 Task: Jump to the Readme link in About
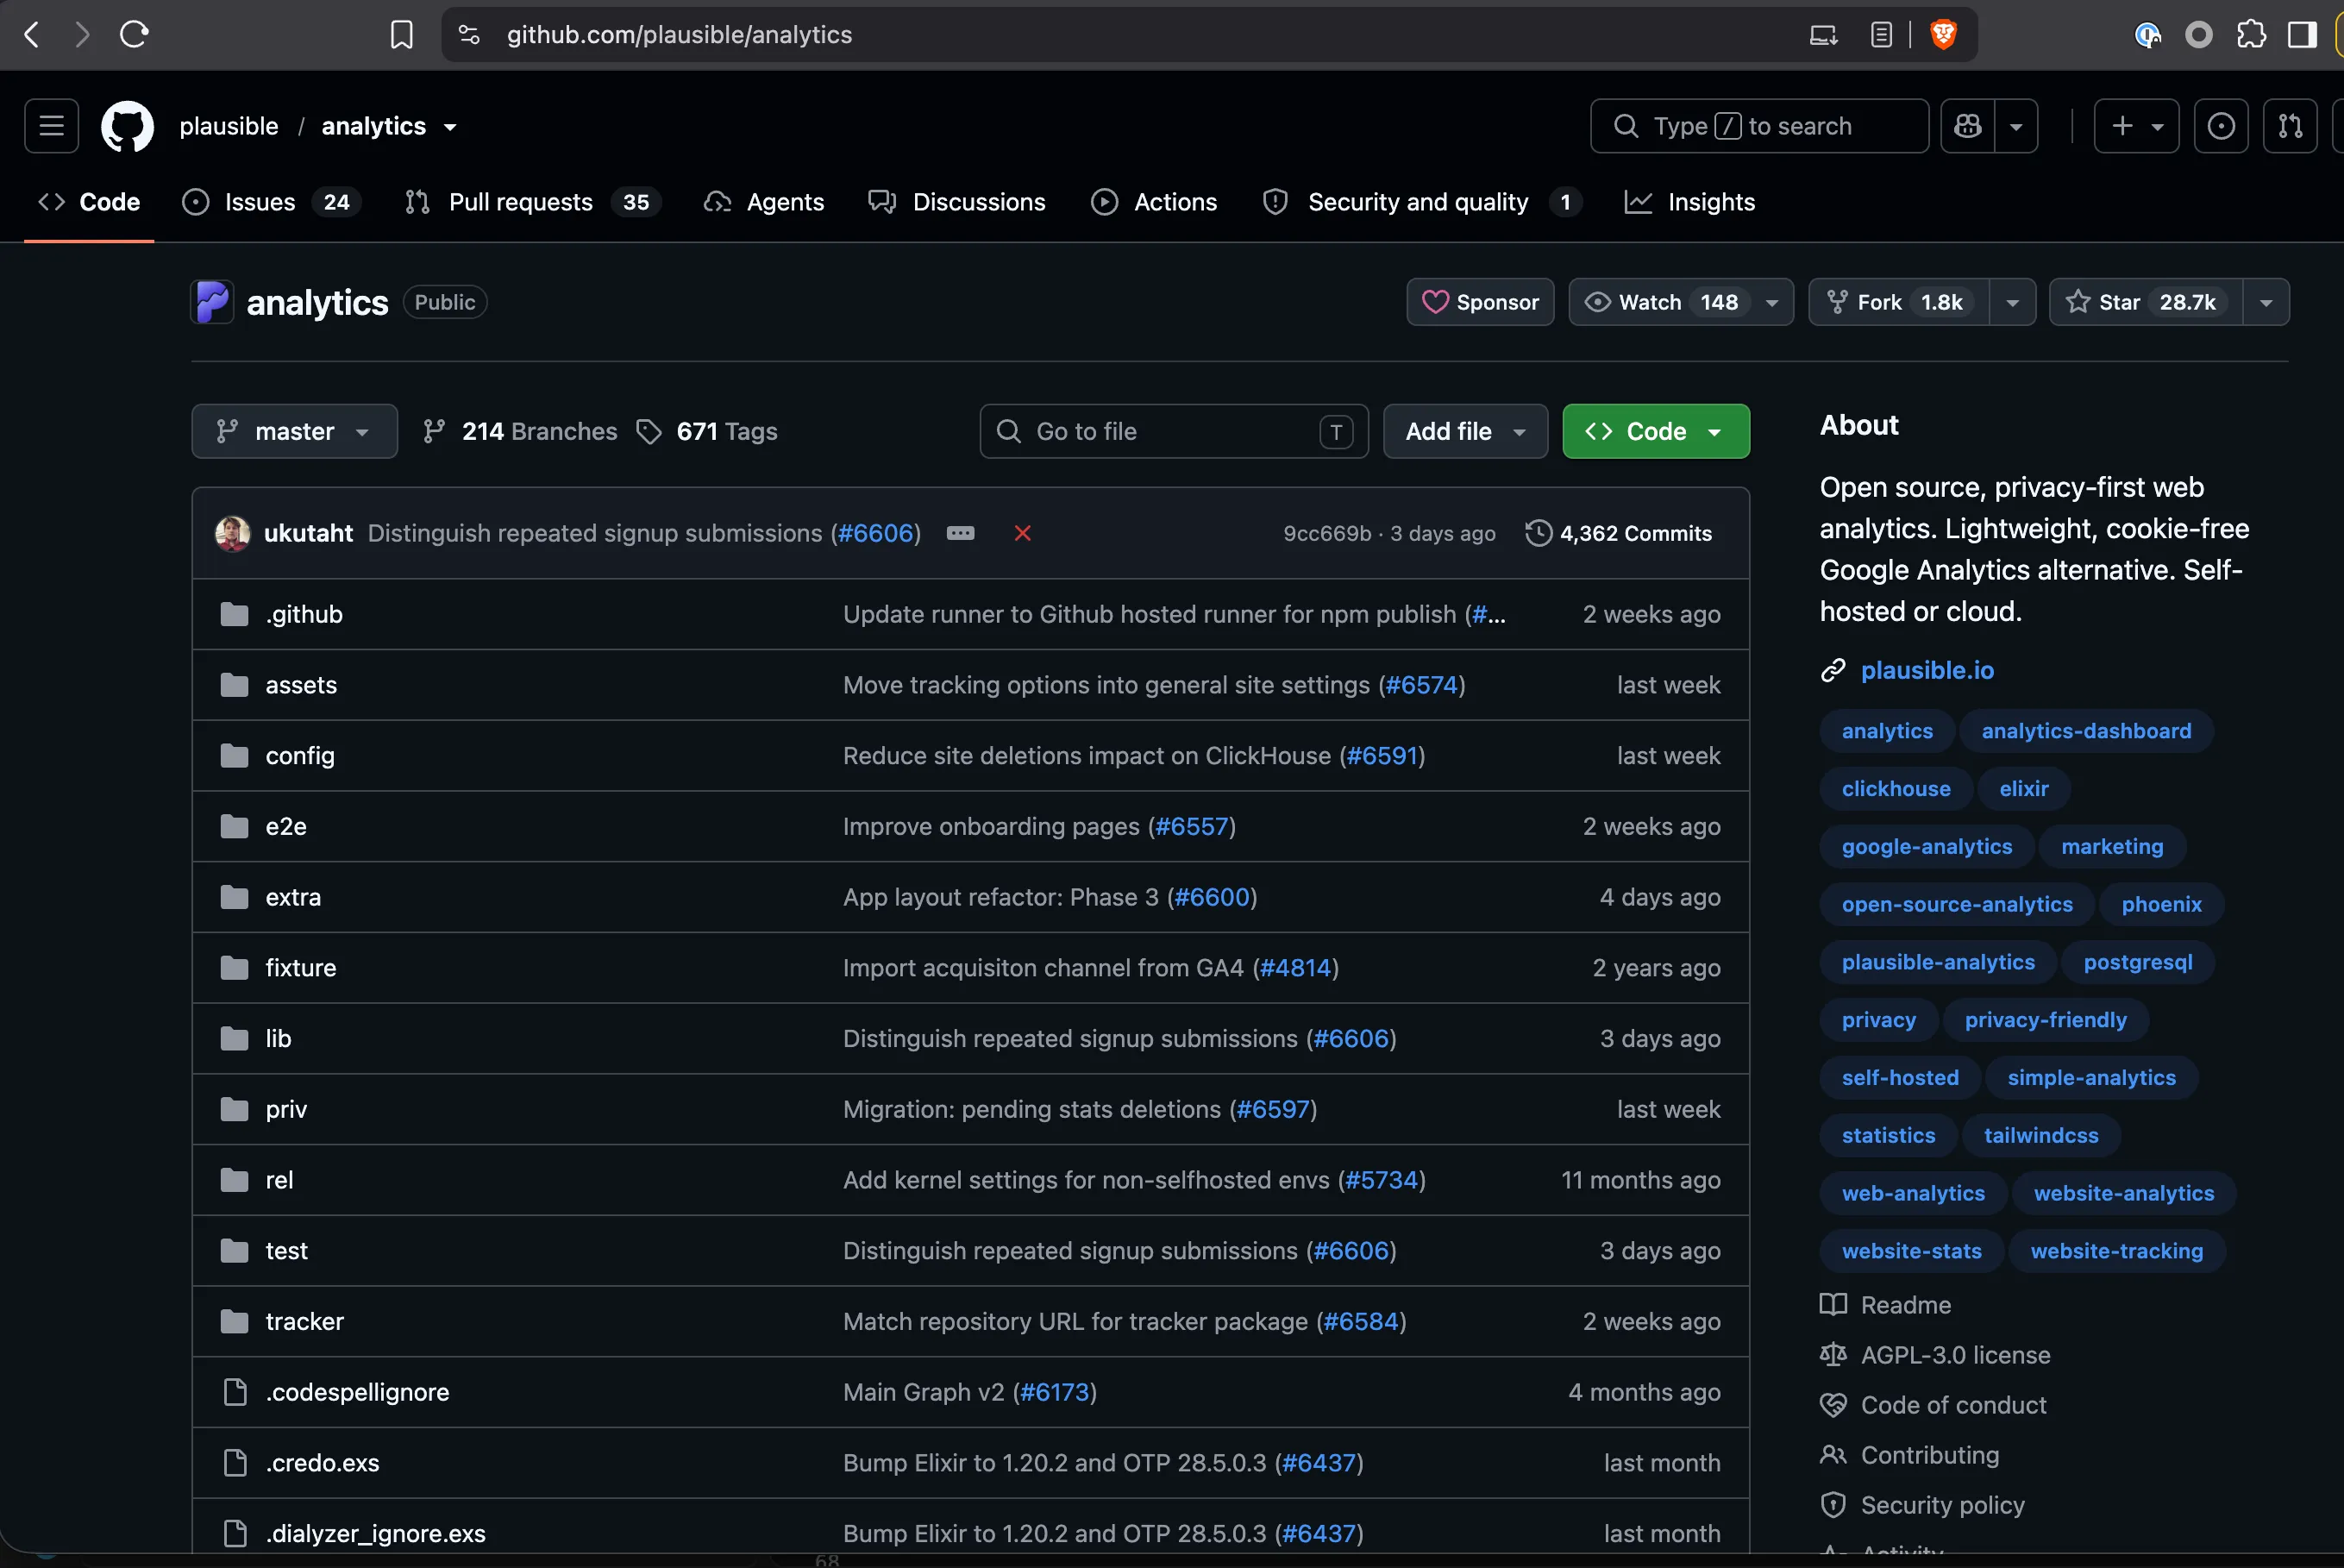tap(1905, 1305)
